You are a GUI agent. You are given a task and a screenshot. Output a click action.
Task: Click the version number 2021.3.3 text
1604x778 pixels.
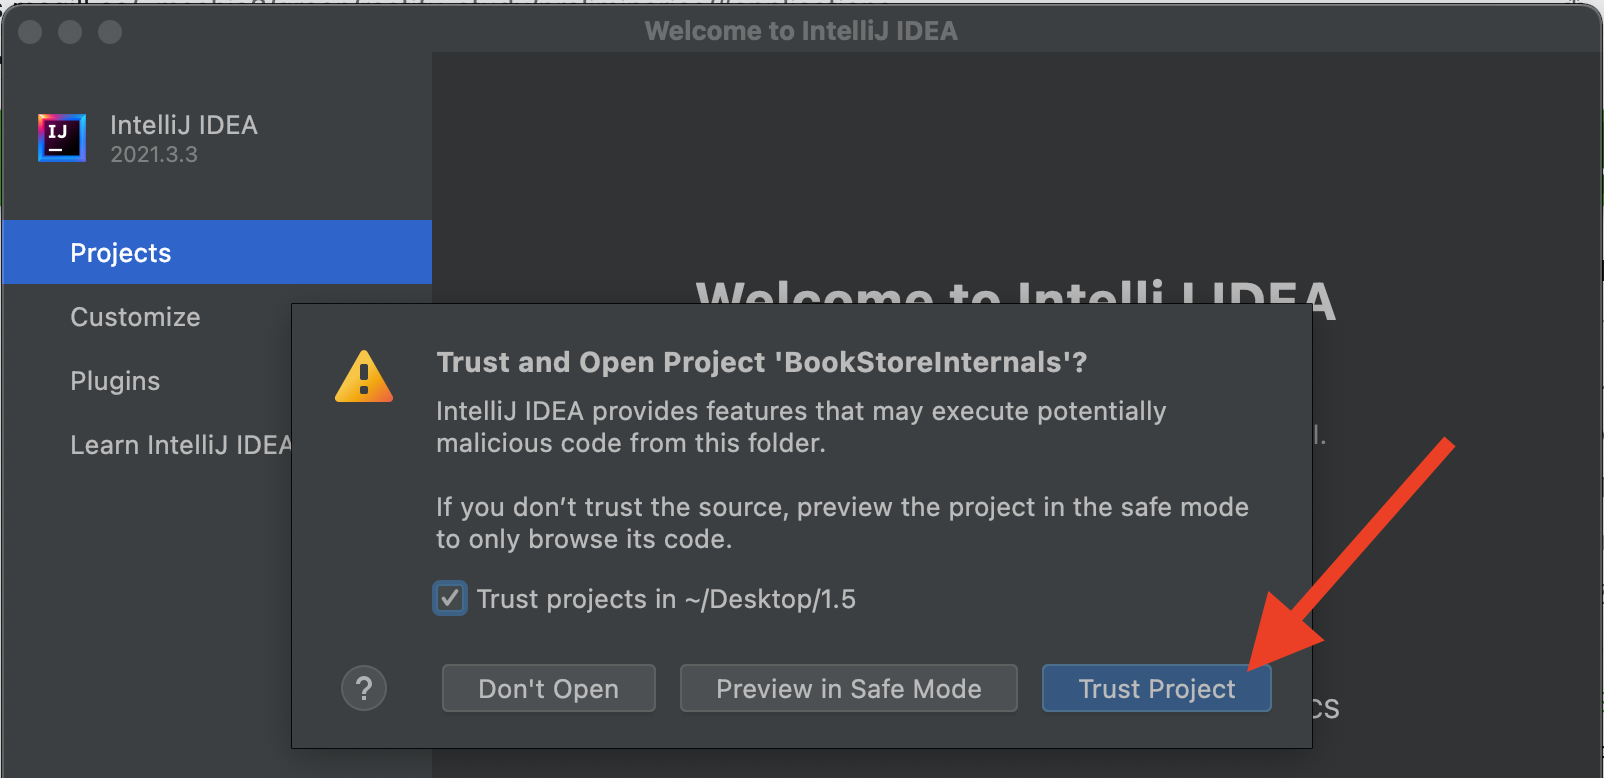(x=154, y=155)
